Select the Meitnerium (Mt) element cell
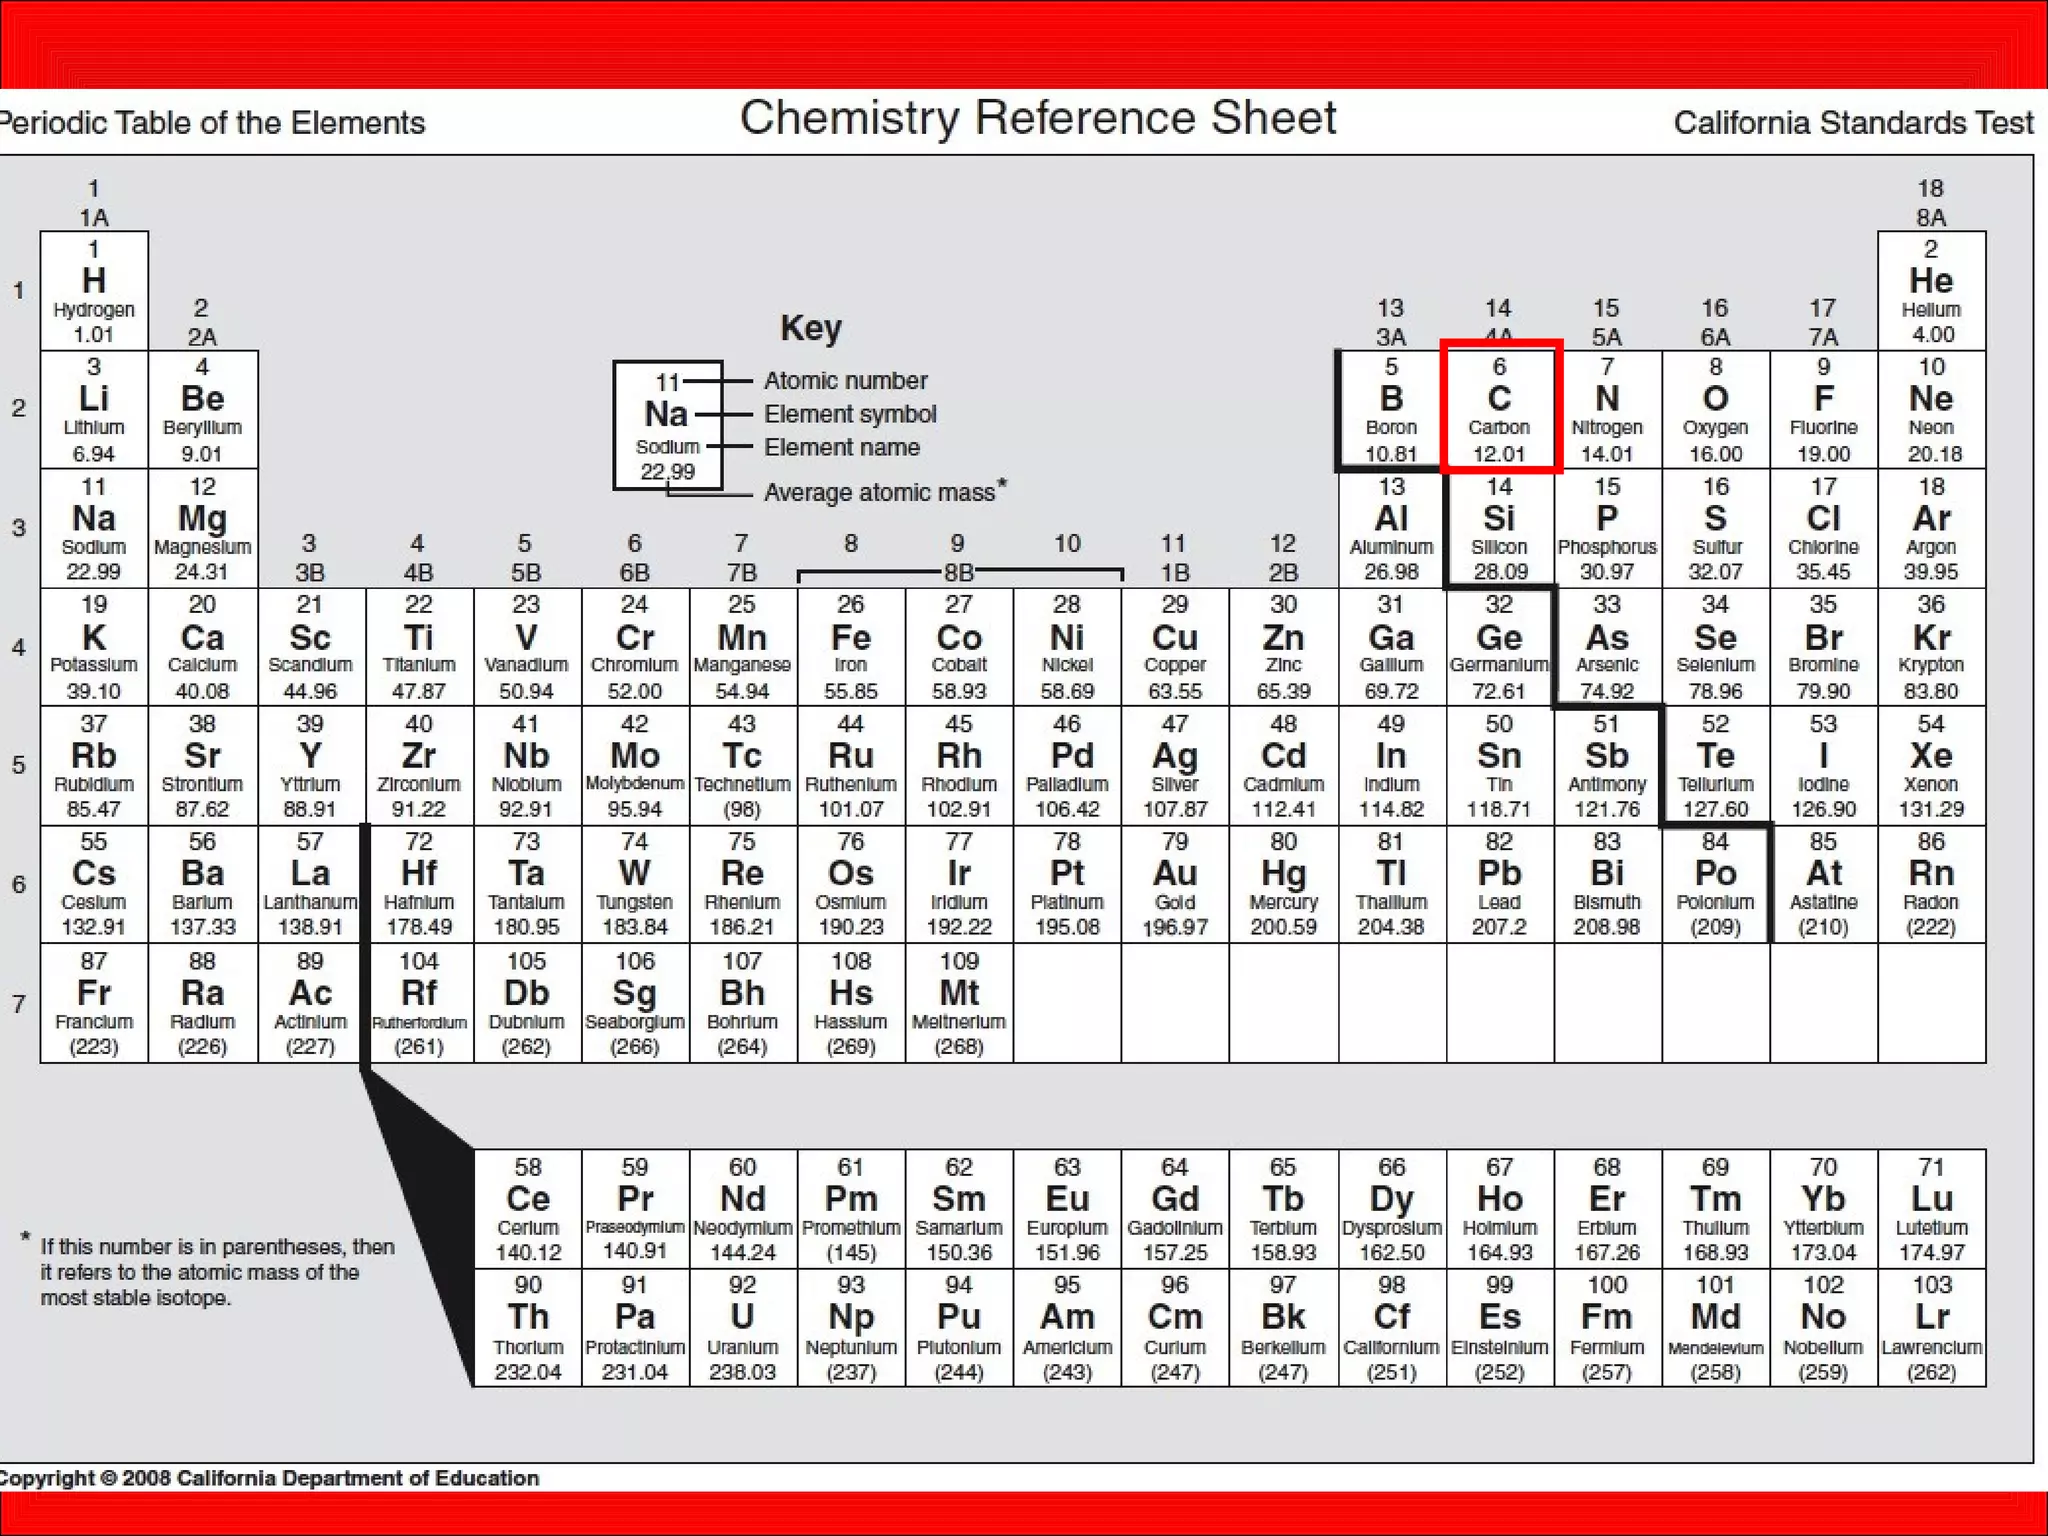The height and width of the screenshot is (1536, 2048). (x=959, y=1003)
